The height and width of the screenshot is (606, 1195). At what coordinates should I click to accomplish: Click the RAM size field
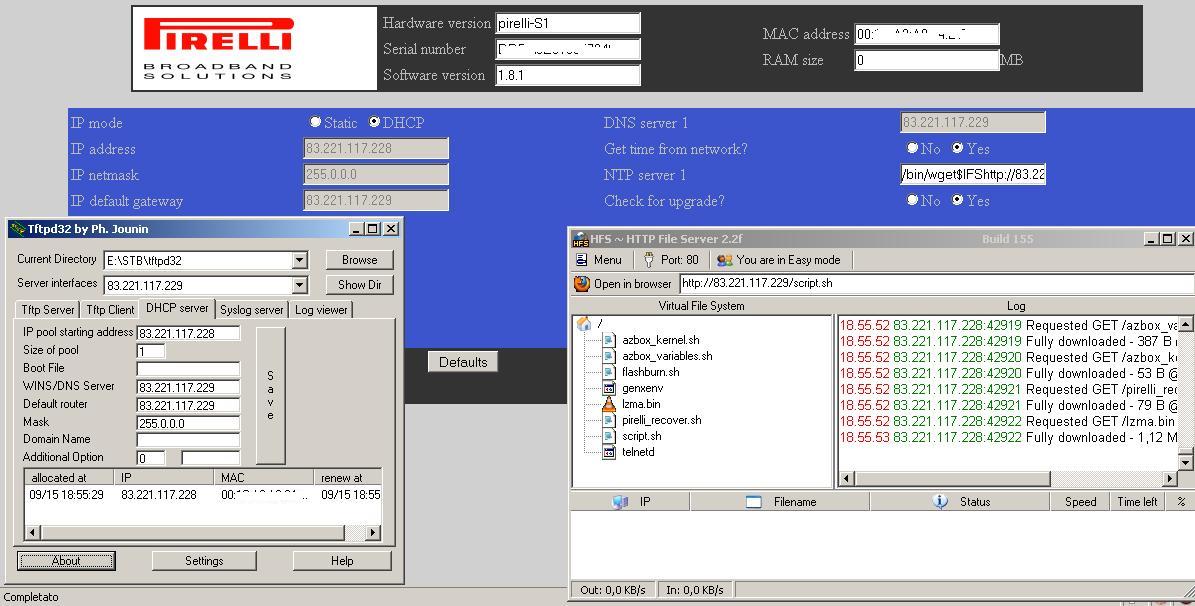(x=927, y=59)
